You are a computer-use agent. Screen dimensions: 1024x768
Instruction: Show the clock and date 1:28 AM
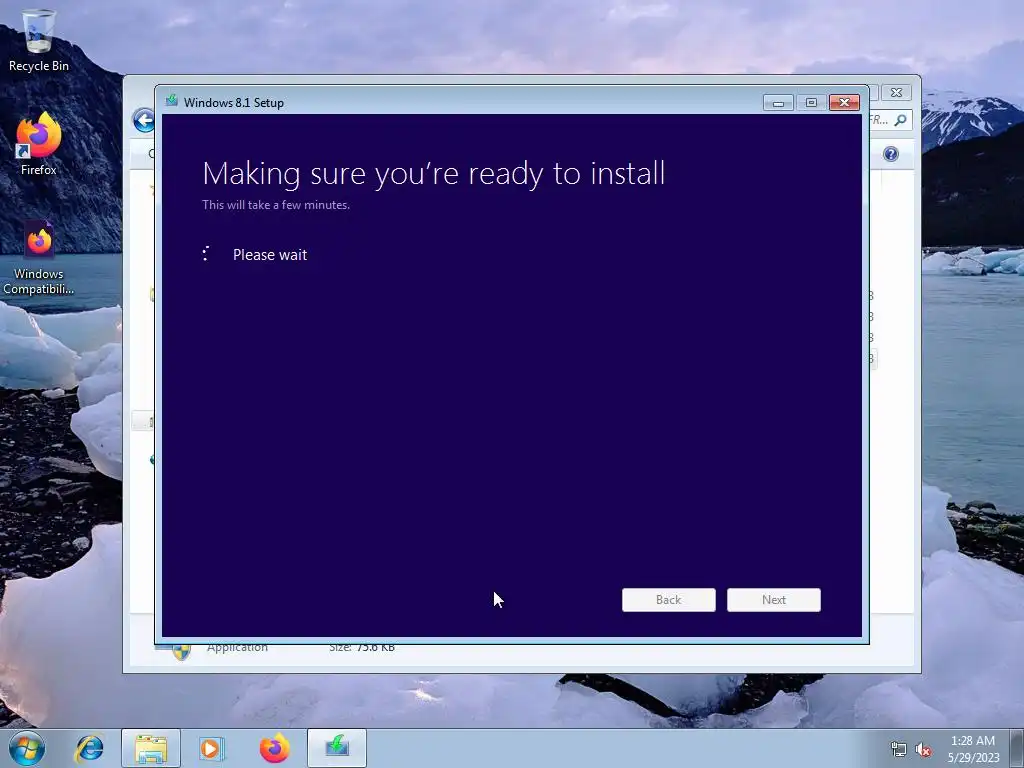[973, 749]
